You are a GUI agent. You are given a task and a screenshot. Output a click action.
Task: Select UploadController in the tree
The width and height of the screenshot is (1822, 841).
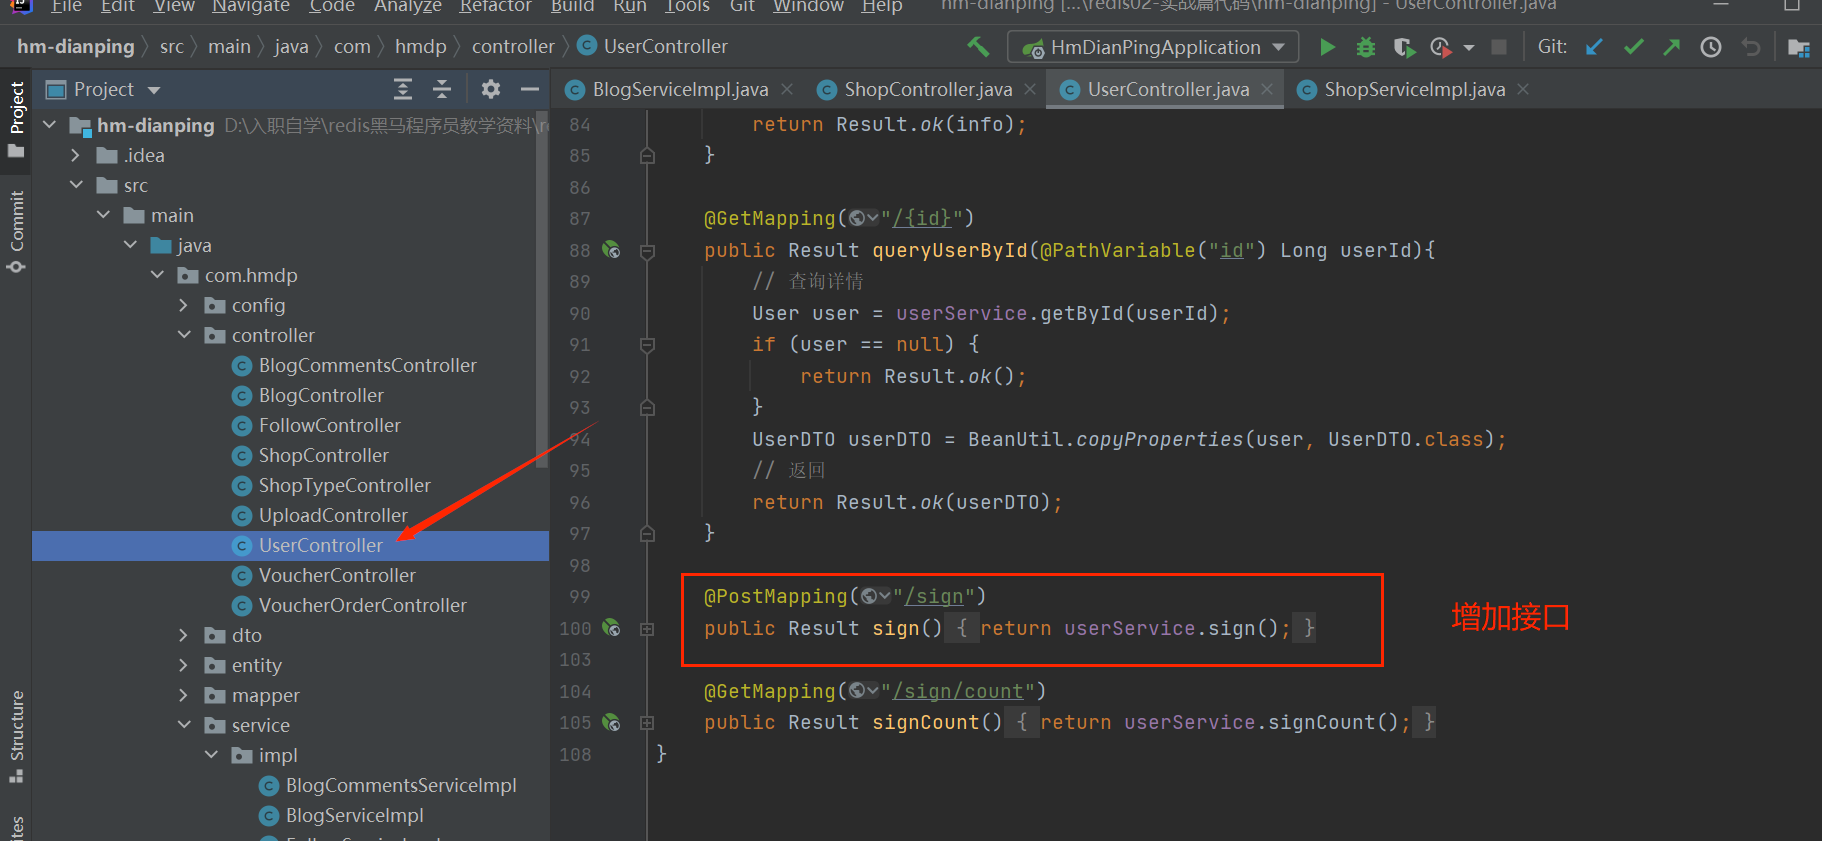point(333,515)
